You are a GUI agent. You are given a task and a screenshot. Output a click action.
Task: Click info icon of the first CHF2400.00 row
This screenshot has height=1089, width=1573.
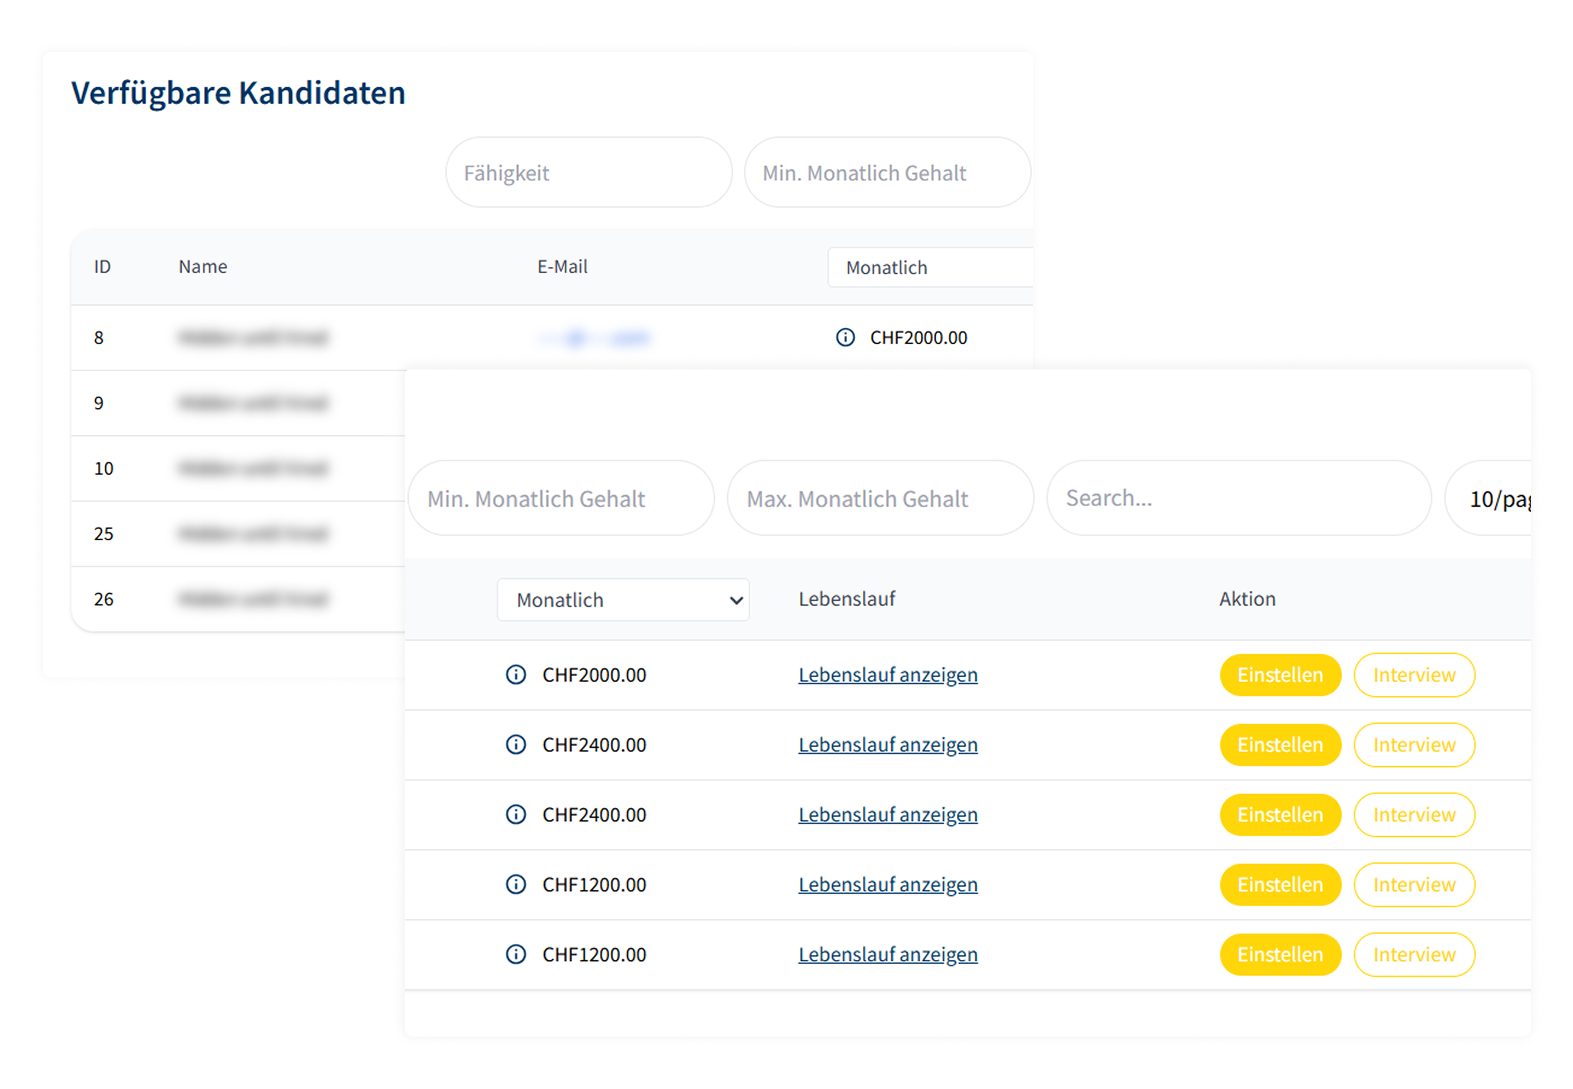coord(516,745)
